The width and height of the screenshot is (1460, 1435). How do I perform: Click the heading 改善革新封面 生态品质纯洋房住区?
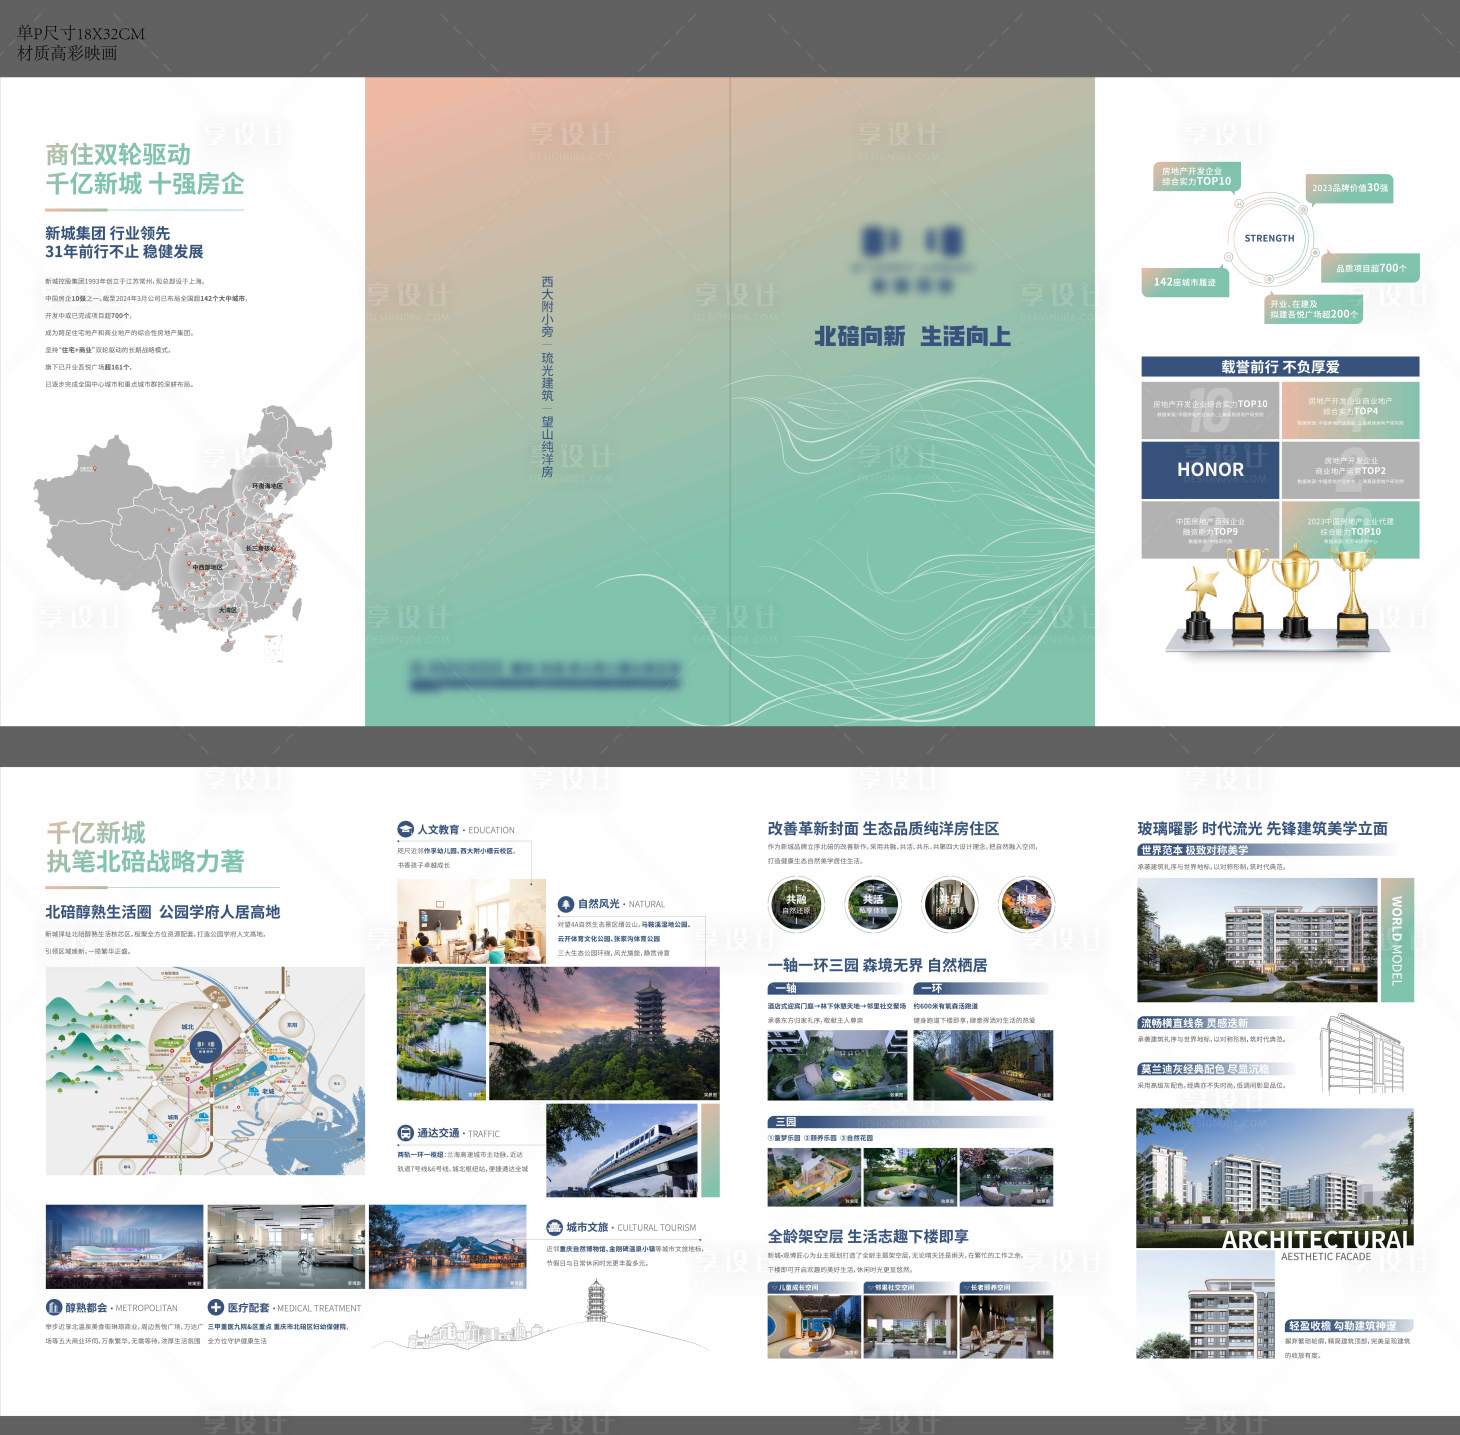(883, 829)
